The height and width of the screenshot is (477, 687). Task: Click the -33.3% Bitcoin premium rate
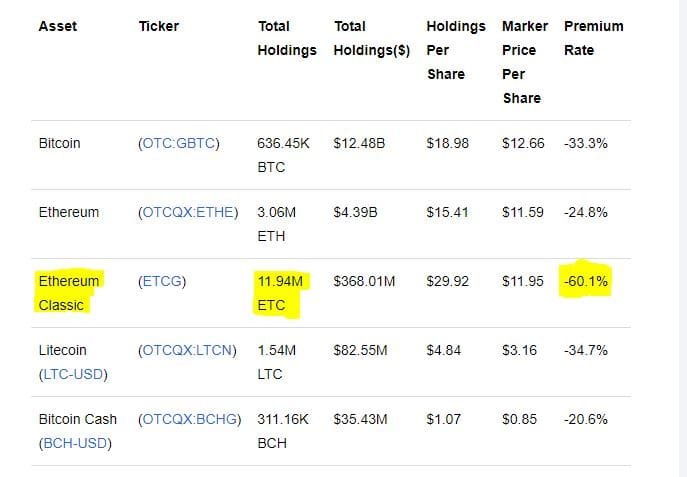586,143
